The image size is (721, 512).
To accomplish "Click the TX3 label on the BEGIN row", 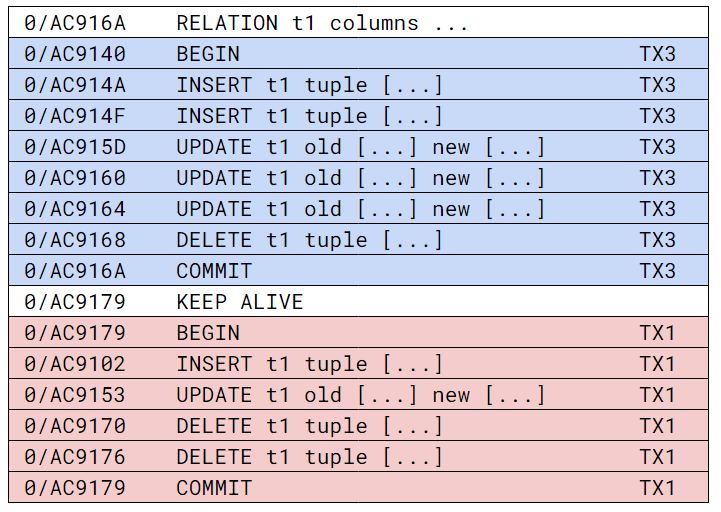I will click(x=658, y=54).
